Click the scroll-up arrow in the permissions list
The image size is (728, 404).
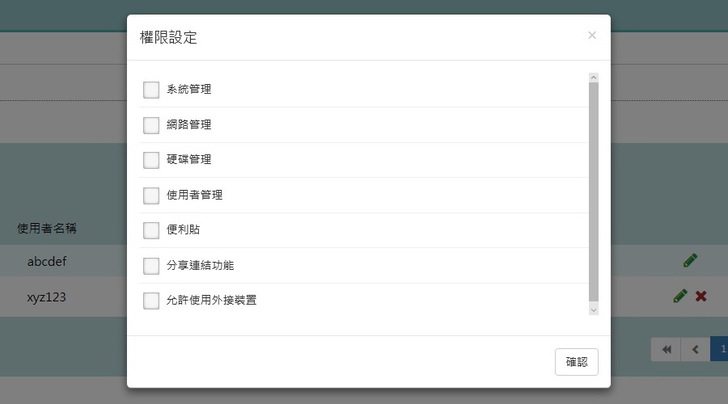coord(593,77)
